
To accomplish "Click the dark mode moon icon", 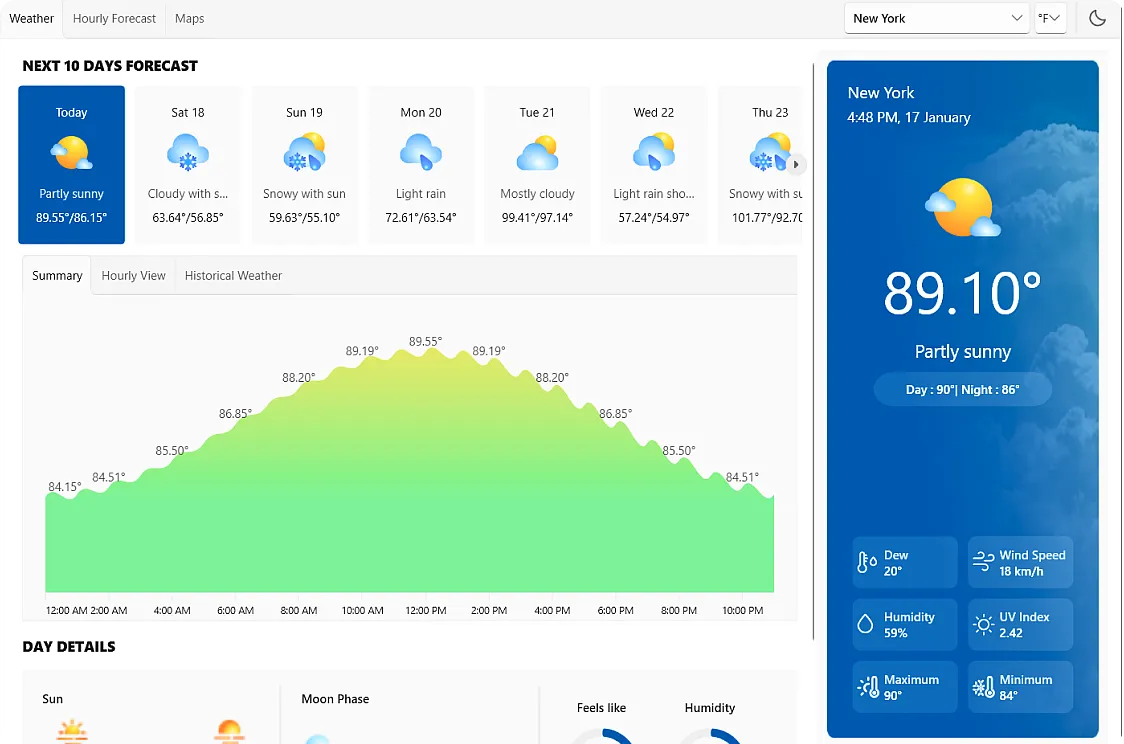I will pyautogui.click(x=1096, y=18).
